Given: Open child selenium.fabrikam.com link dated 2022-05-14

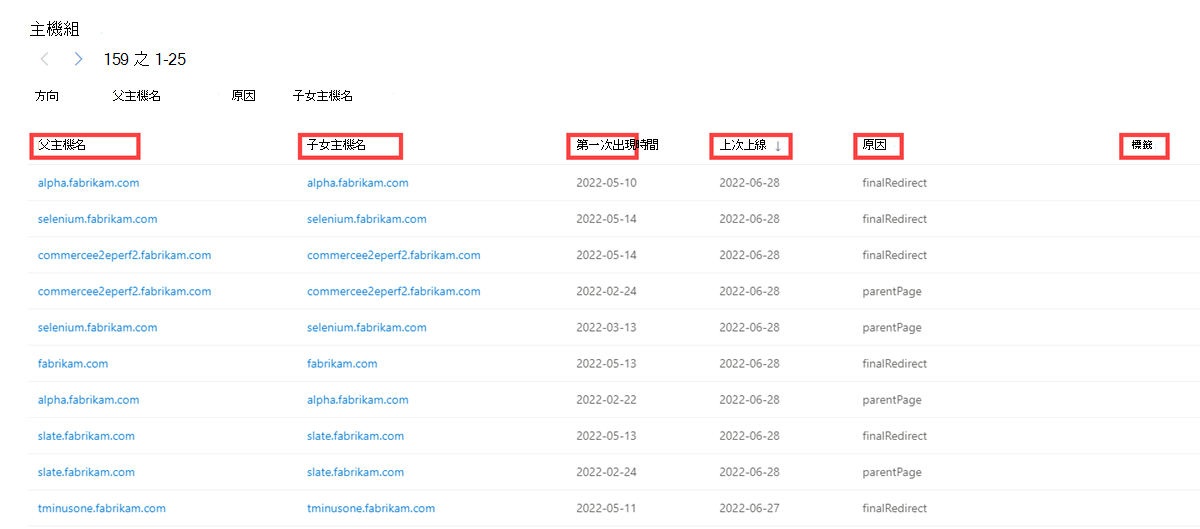Looking at the screenshot, I should (x=367, y=219).
